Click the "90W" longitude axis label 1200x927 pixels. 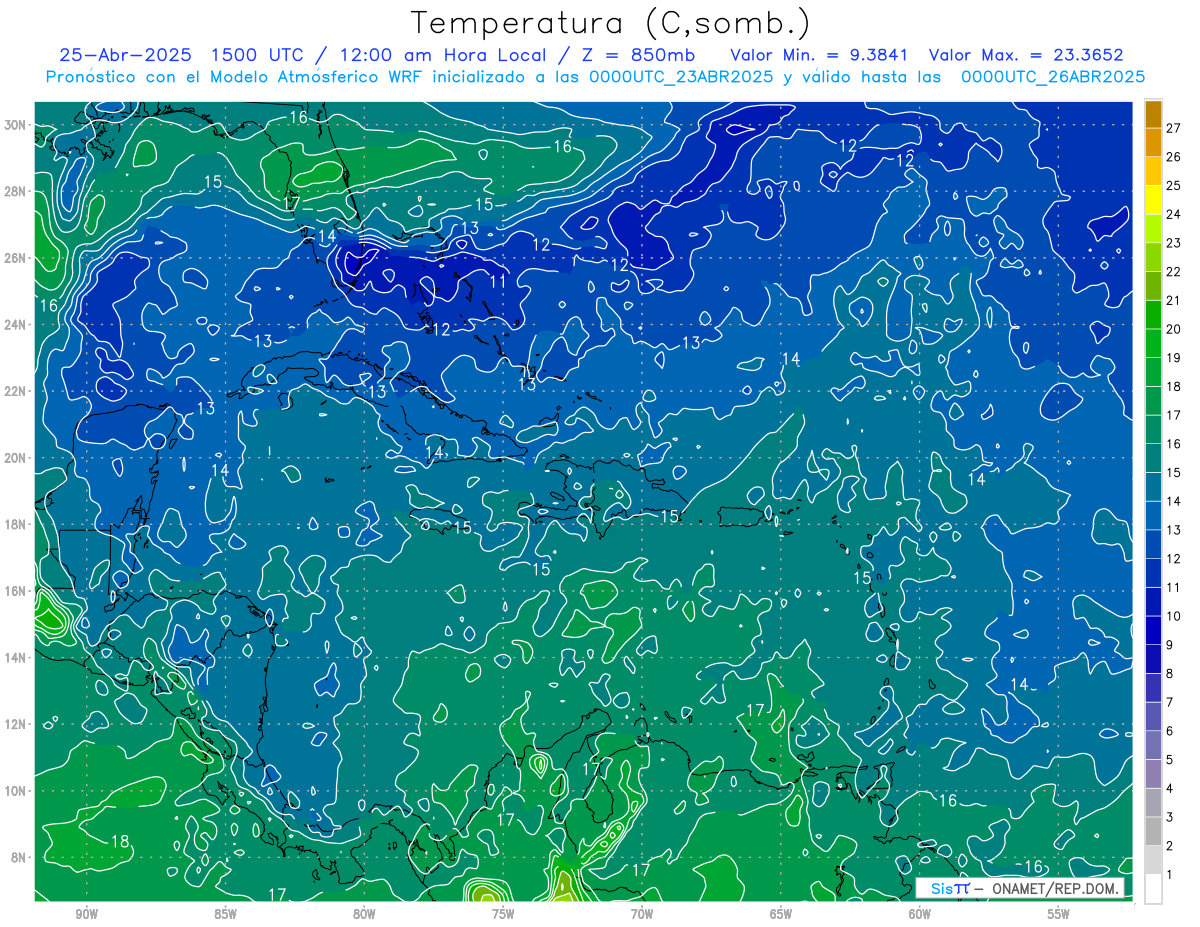click(x=86, y=915)
